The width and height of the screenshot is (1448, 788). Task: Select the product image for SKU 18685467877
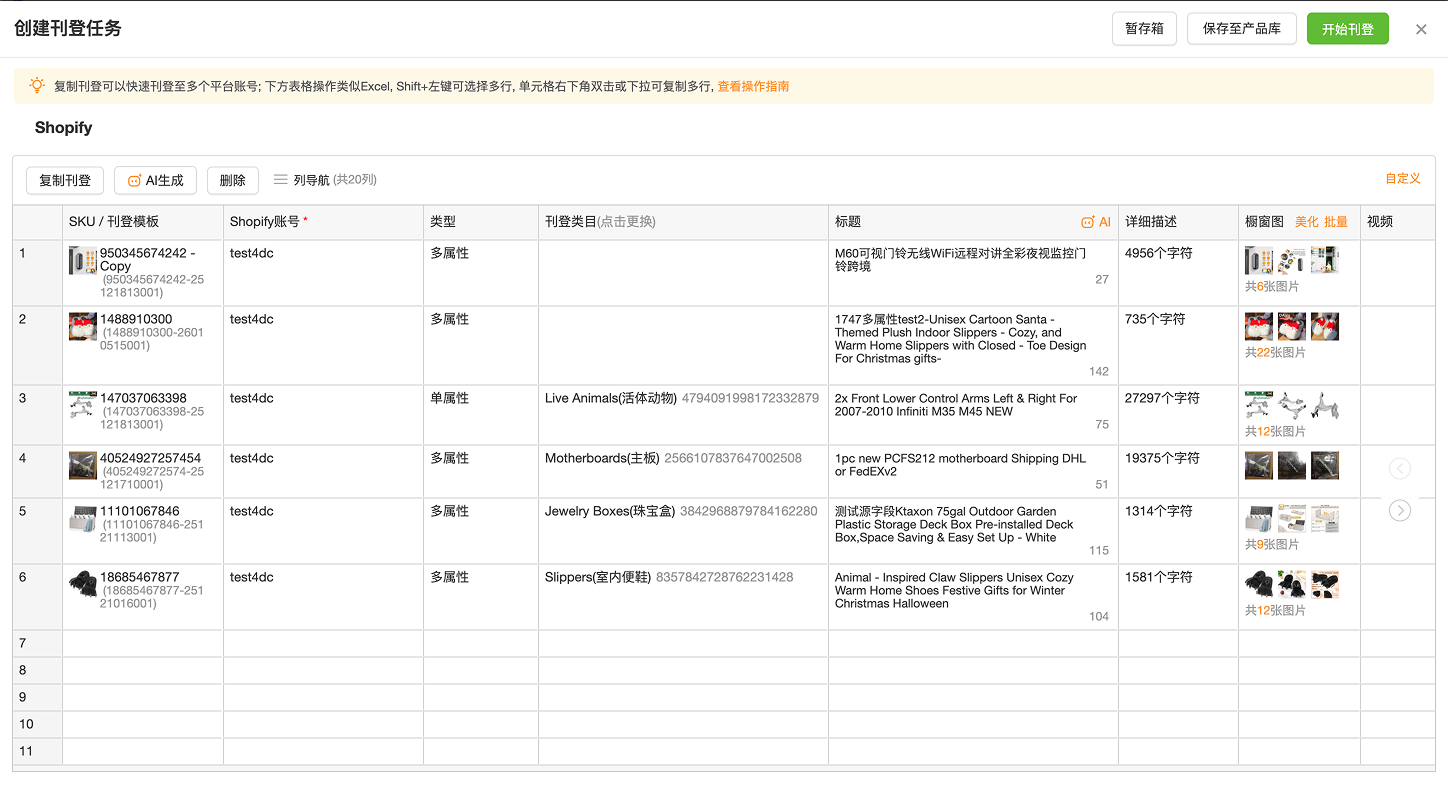tap(83, 584)
